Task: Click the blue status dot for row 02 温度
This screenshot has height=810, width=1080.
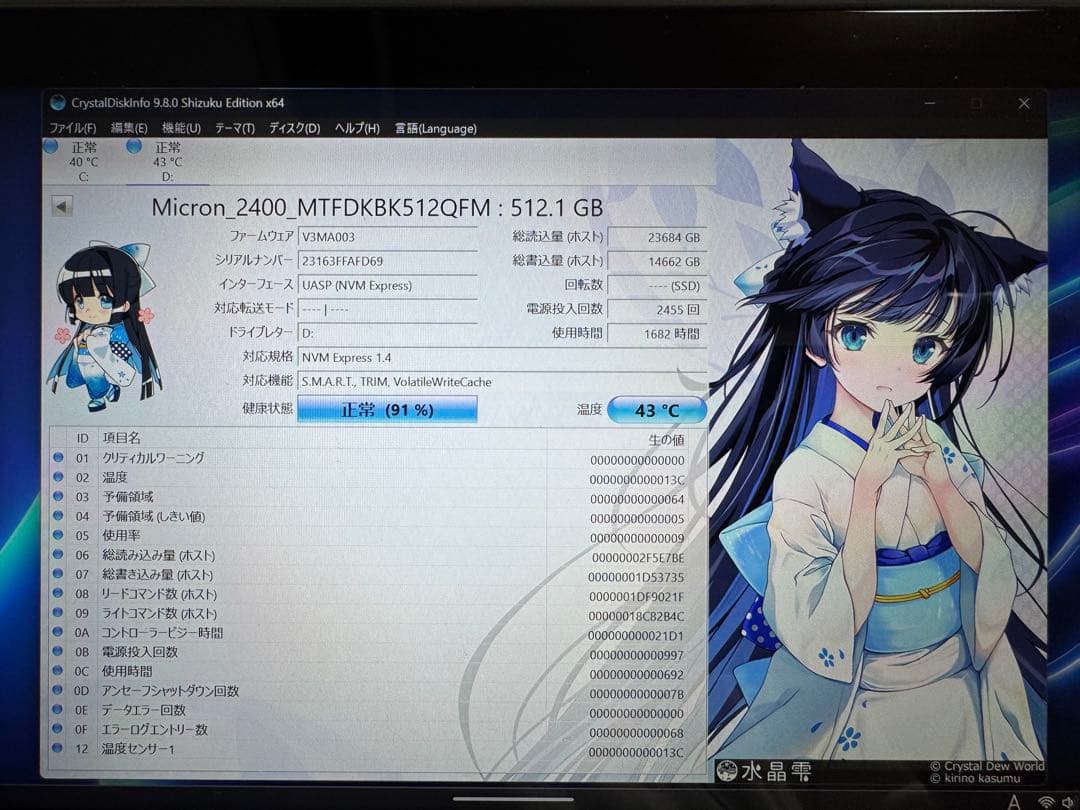Action: click(59, 477)
